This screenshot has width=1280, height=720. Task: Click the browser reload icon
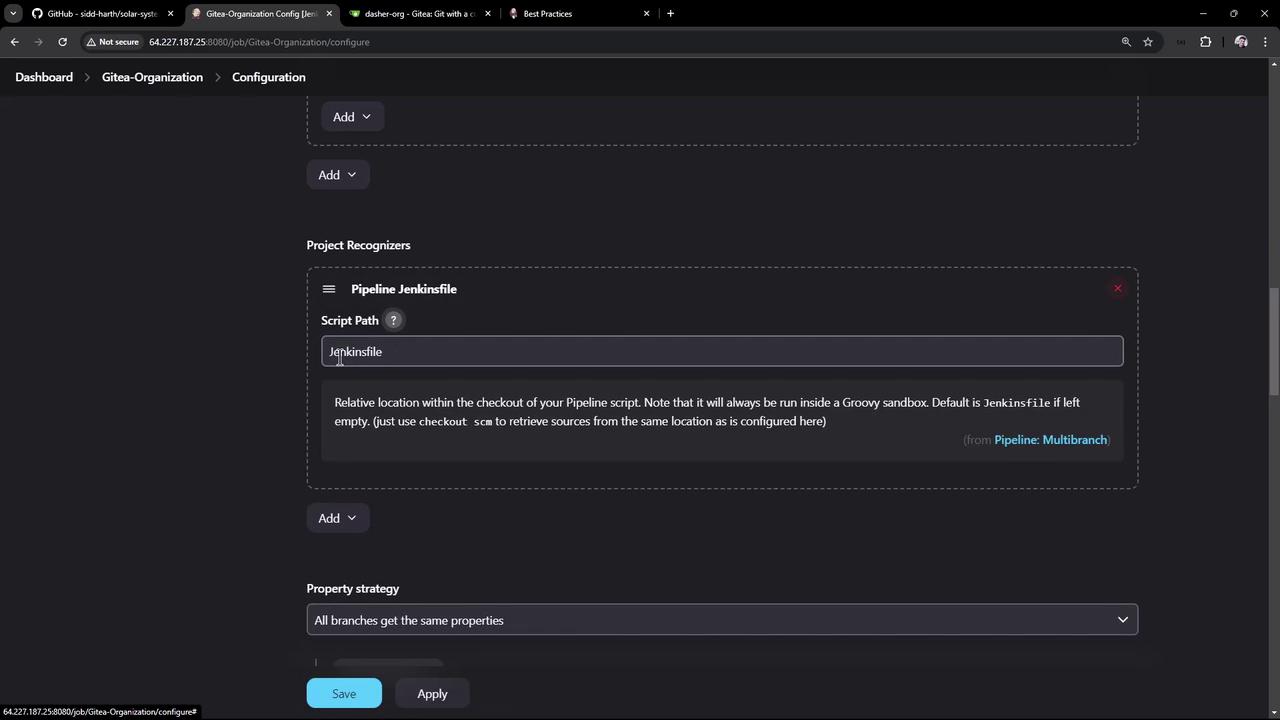62,42
